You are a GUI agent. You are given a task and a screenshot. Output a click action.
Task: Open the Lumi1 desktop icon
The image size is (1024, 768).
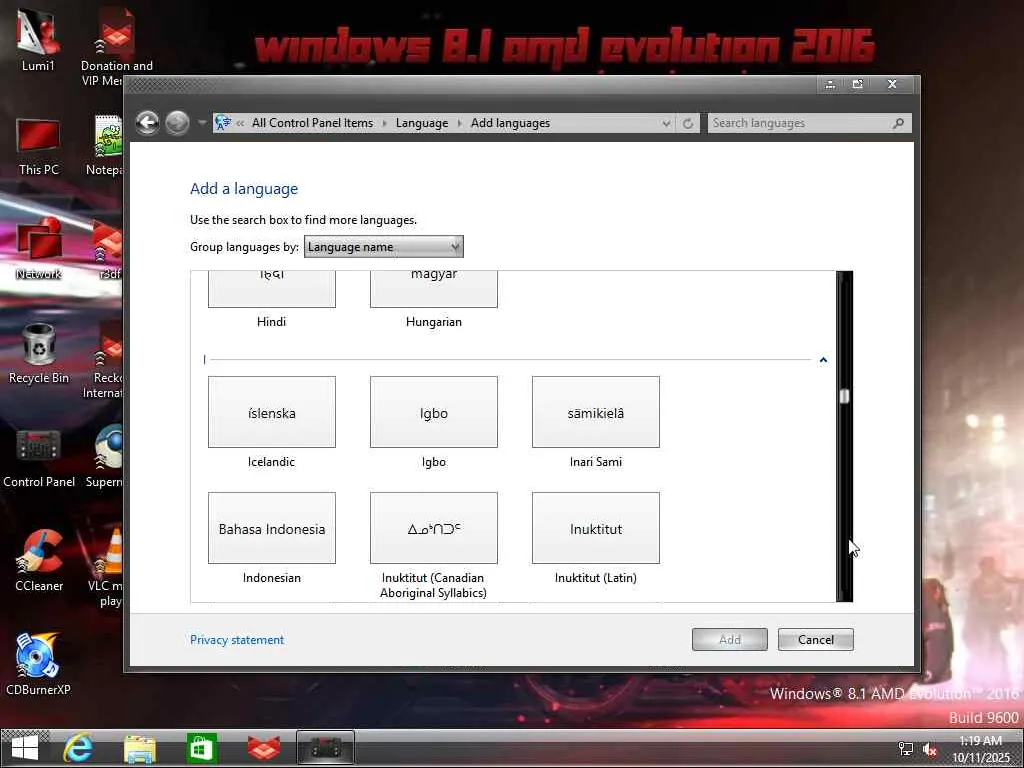click(x=38, y=39)
